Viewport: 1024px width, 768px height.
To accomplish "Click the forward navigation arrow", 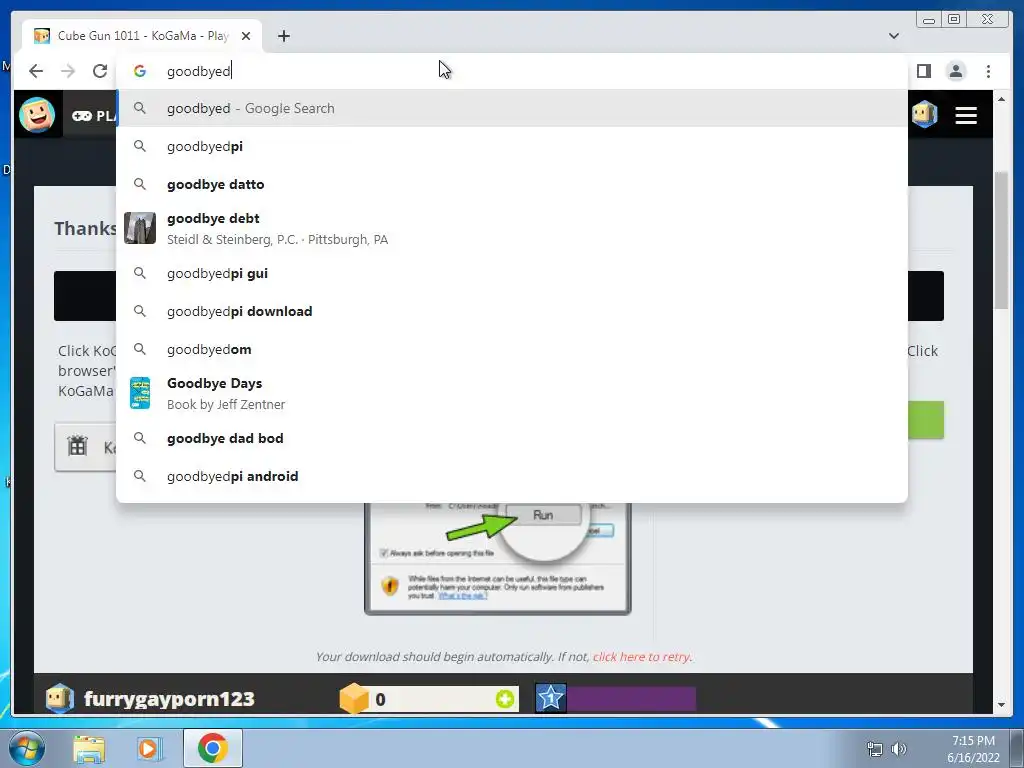I will pyautogui.click(x=68, y=71).
